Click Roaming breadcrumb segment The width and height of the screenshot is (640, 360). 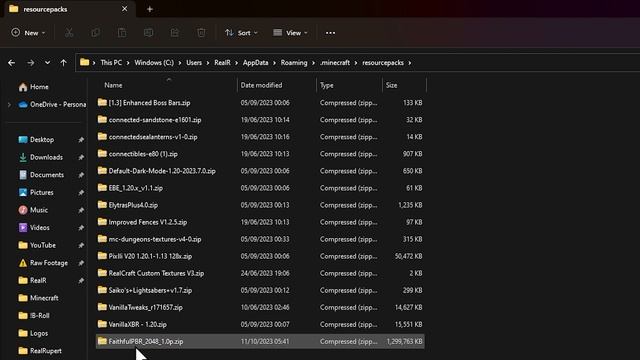294,62
